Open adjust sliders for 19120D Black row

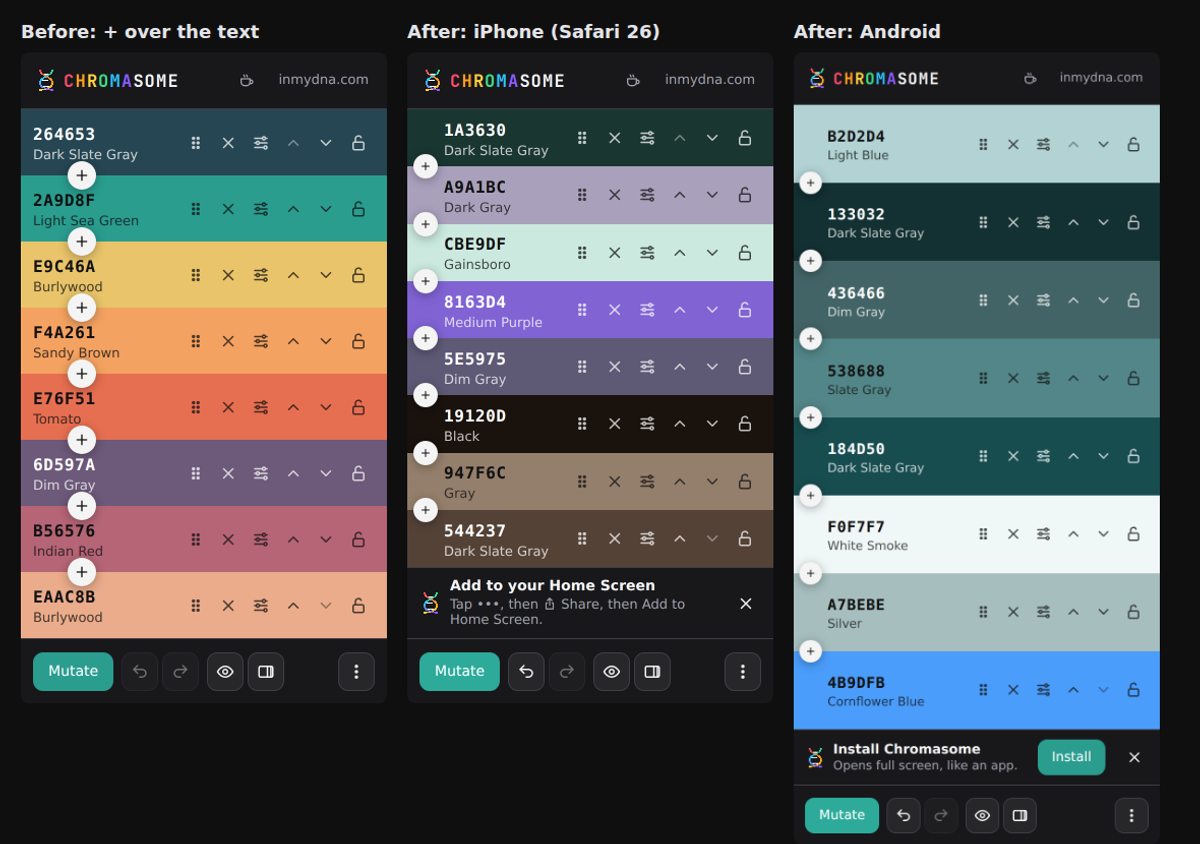[648, 424]
